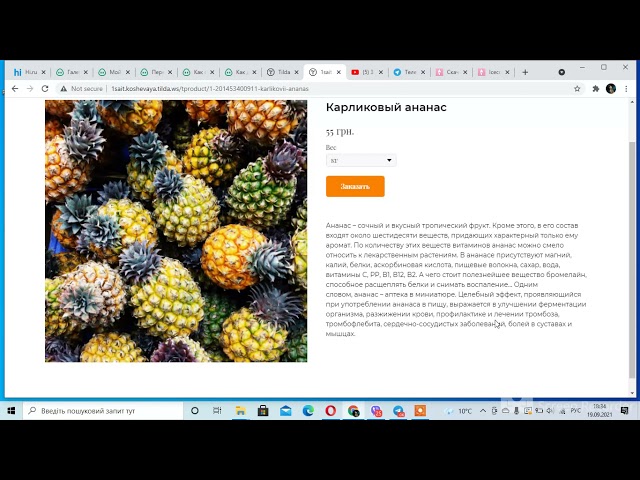Click the product title Карликовый ананас

click(386, 107)
